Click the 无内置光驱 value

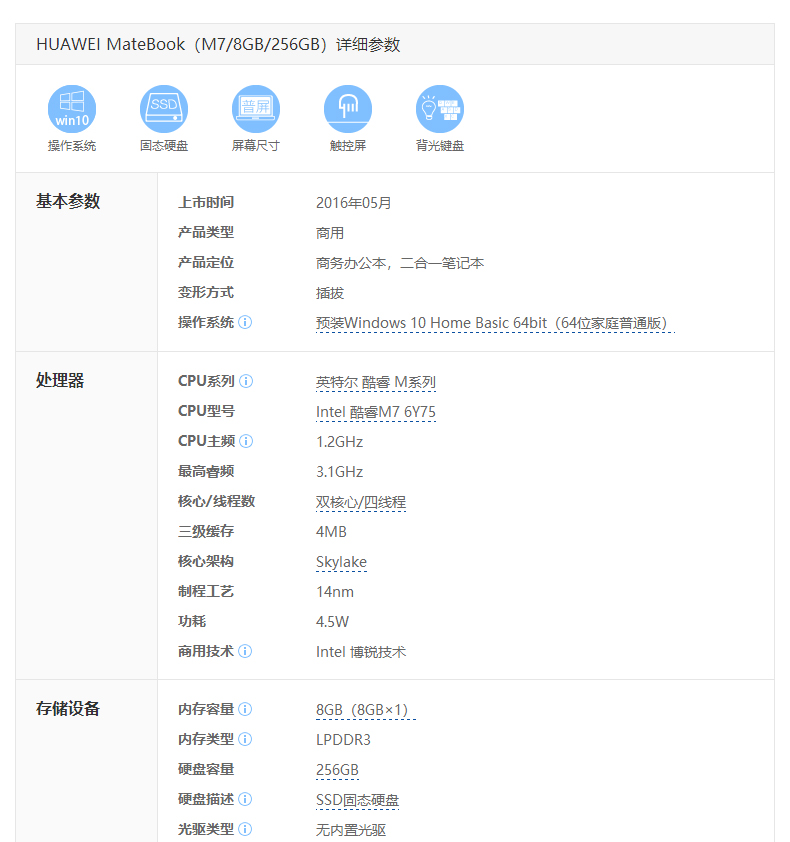(x=351, y=830)
